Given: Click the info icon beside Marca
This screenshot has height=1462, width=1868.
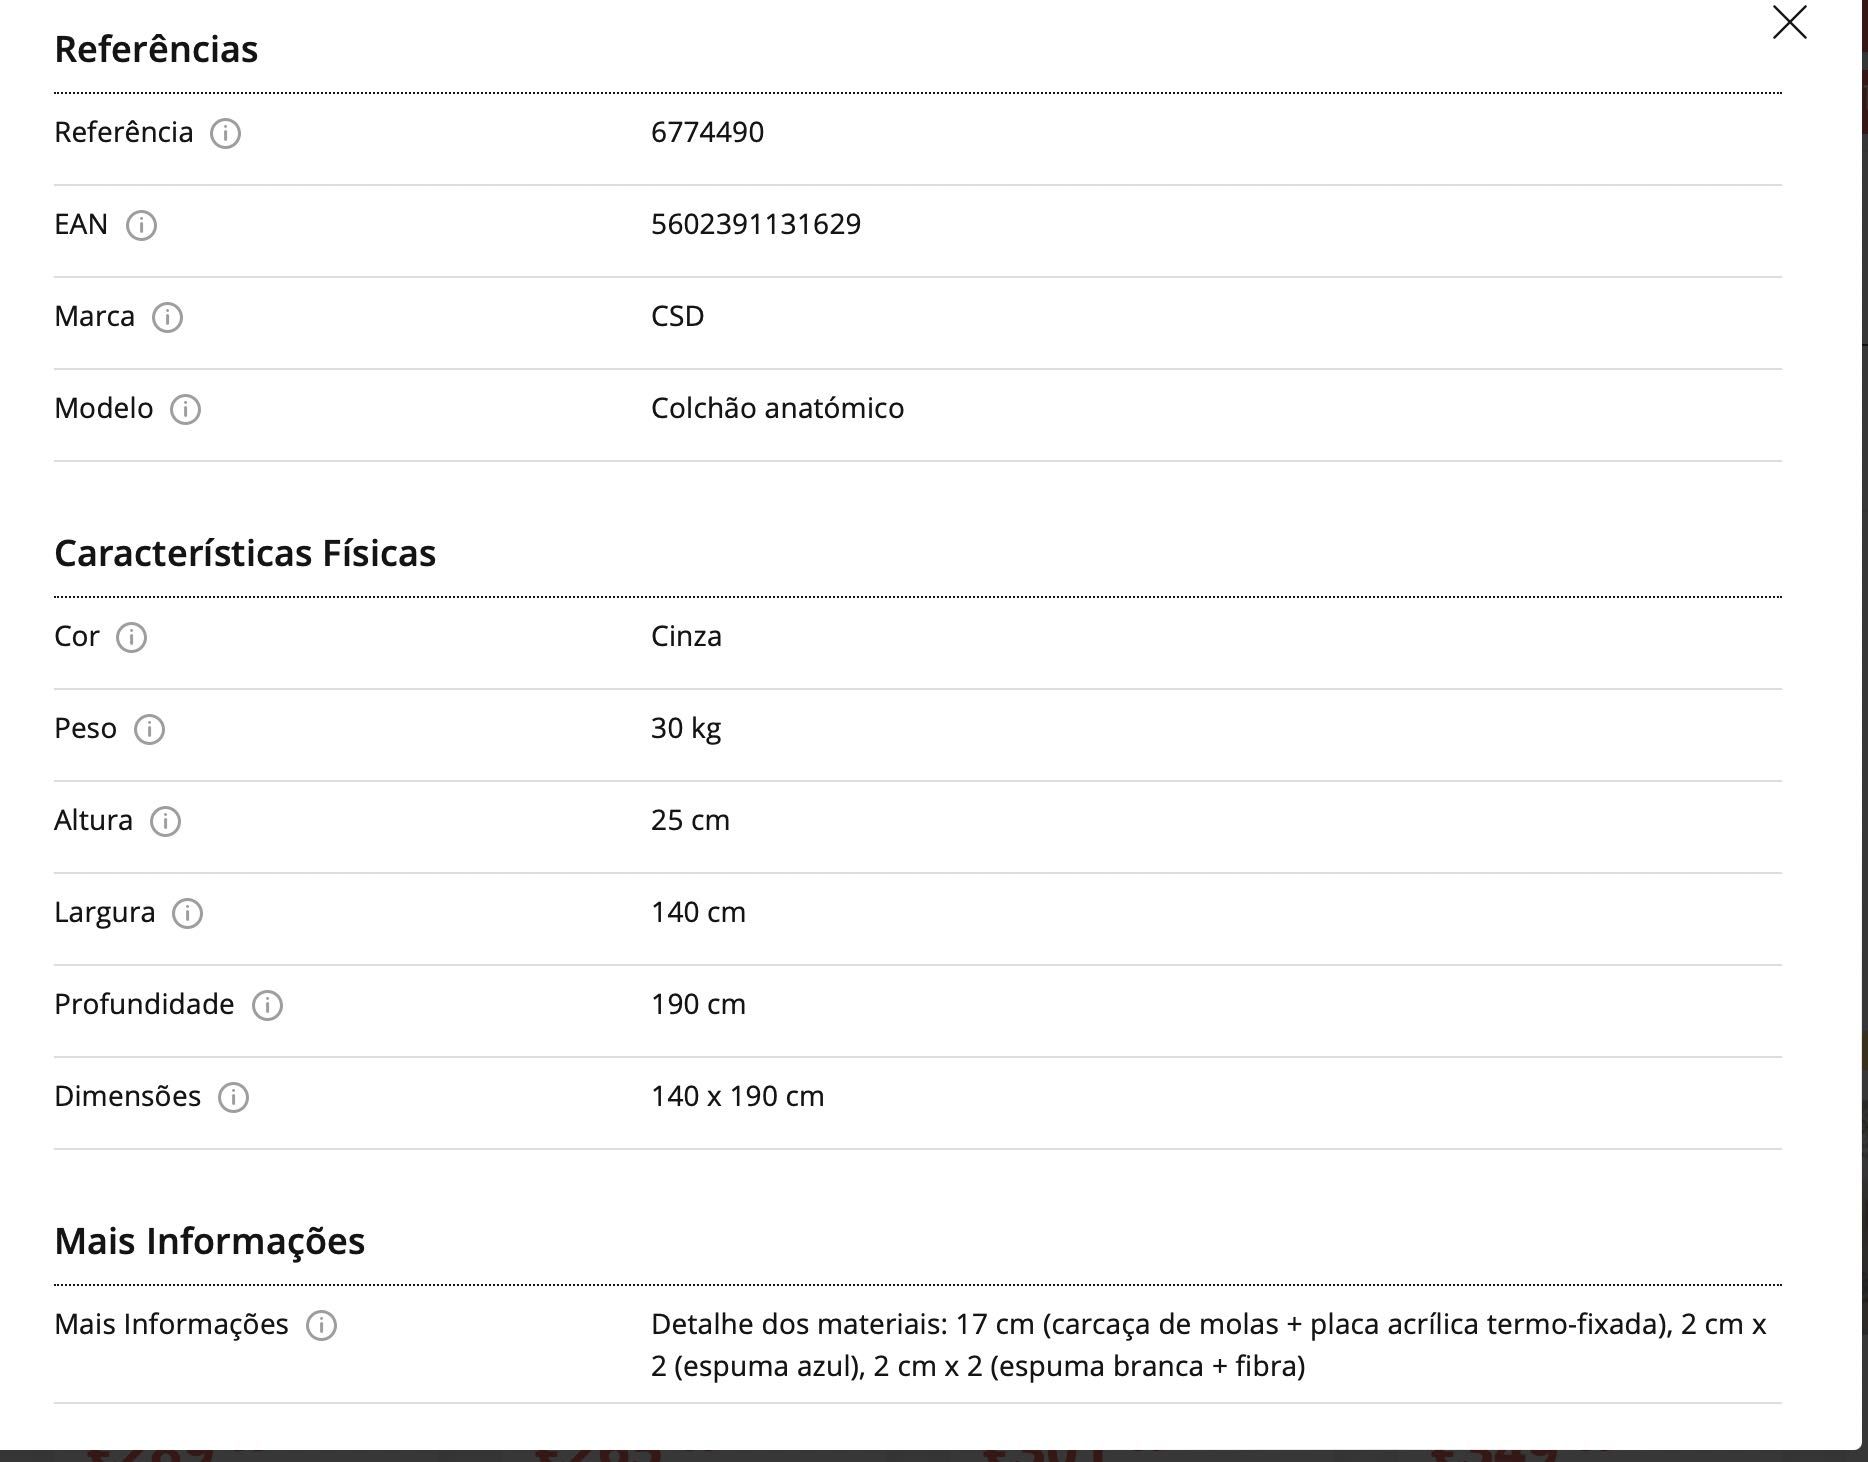Looking at the screenshot, I should (167, 317).
